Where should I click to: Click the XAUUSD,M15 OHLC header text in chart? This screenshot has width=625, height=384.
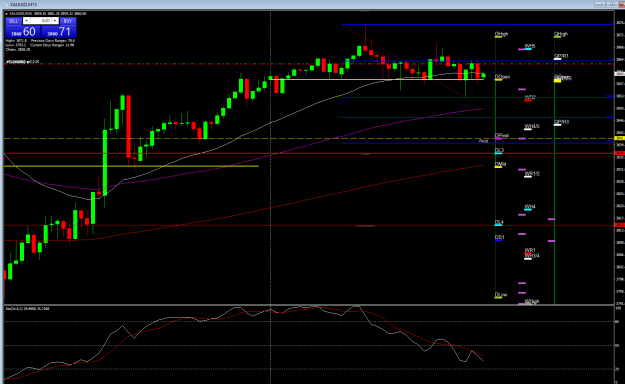point(48,14)
